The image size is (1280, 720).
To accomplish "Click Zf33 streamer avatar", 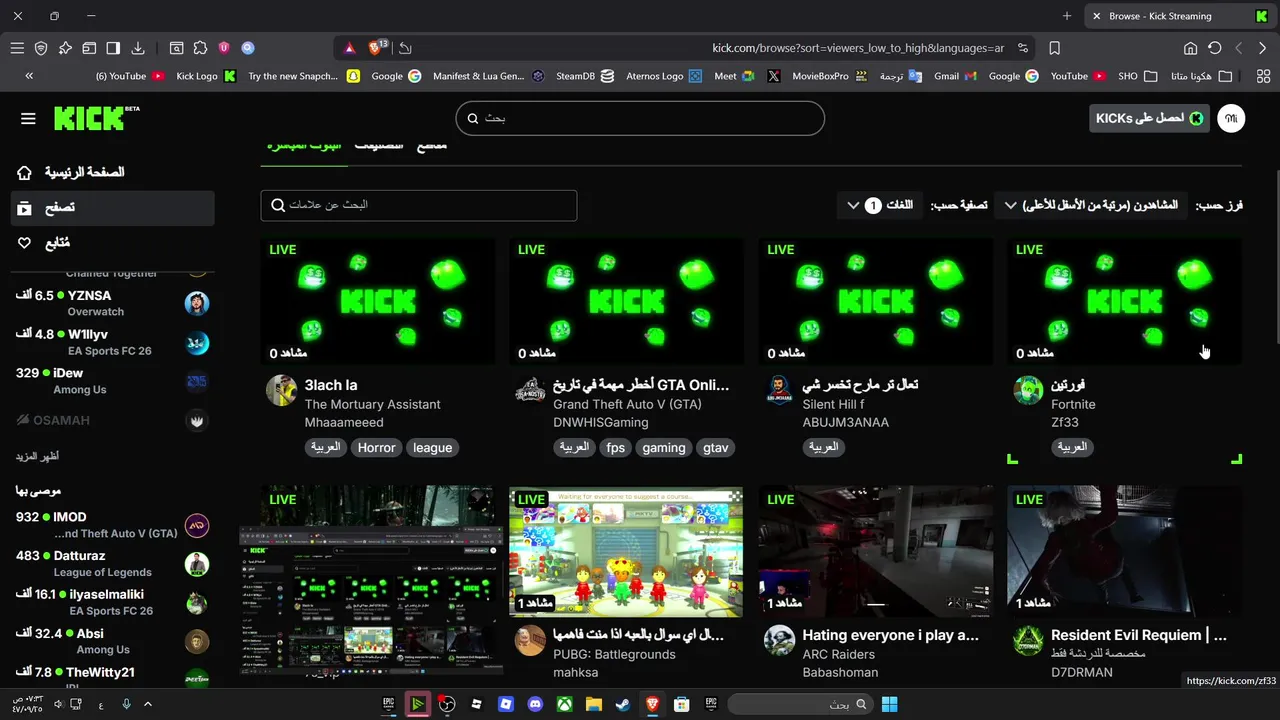I will click(1028, 390).
